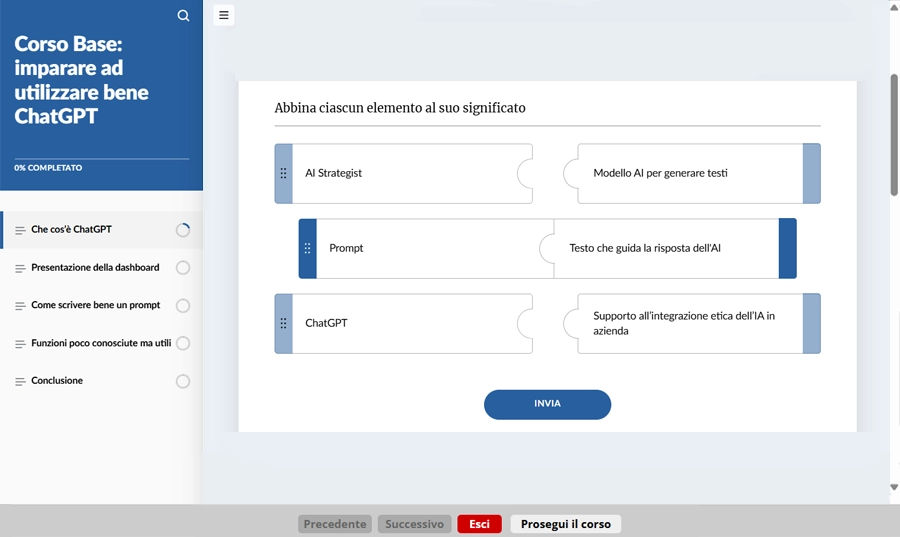Click lesson list icon beside Conclusione
This screenshot has width=900, height=537.
pos(20,382)
